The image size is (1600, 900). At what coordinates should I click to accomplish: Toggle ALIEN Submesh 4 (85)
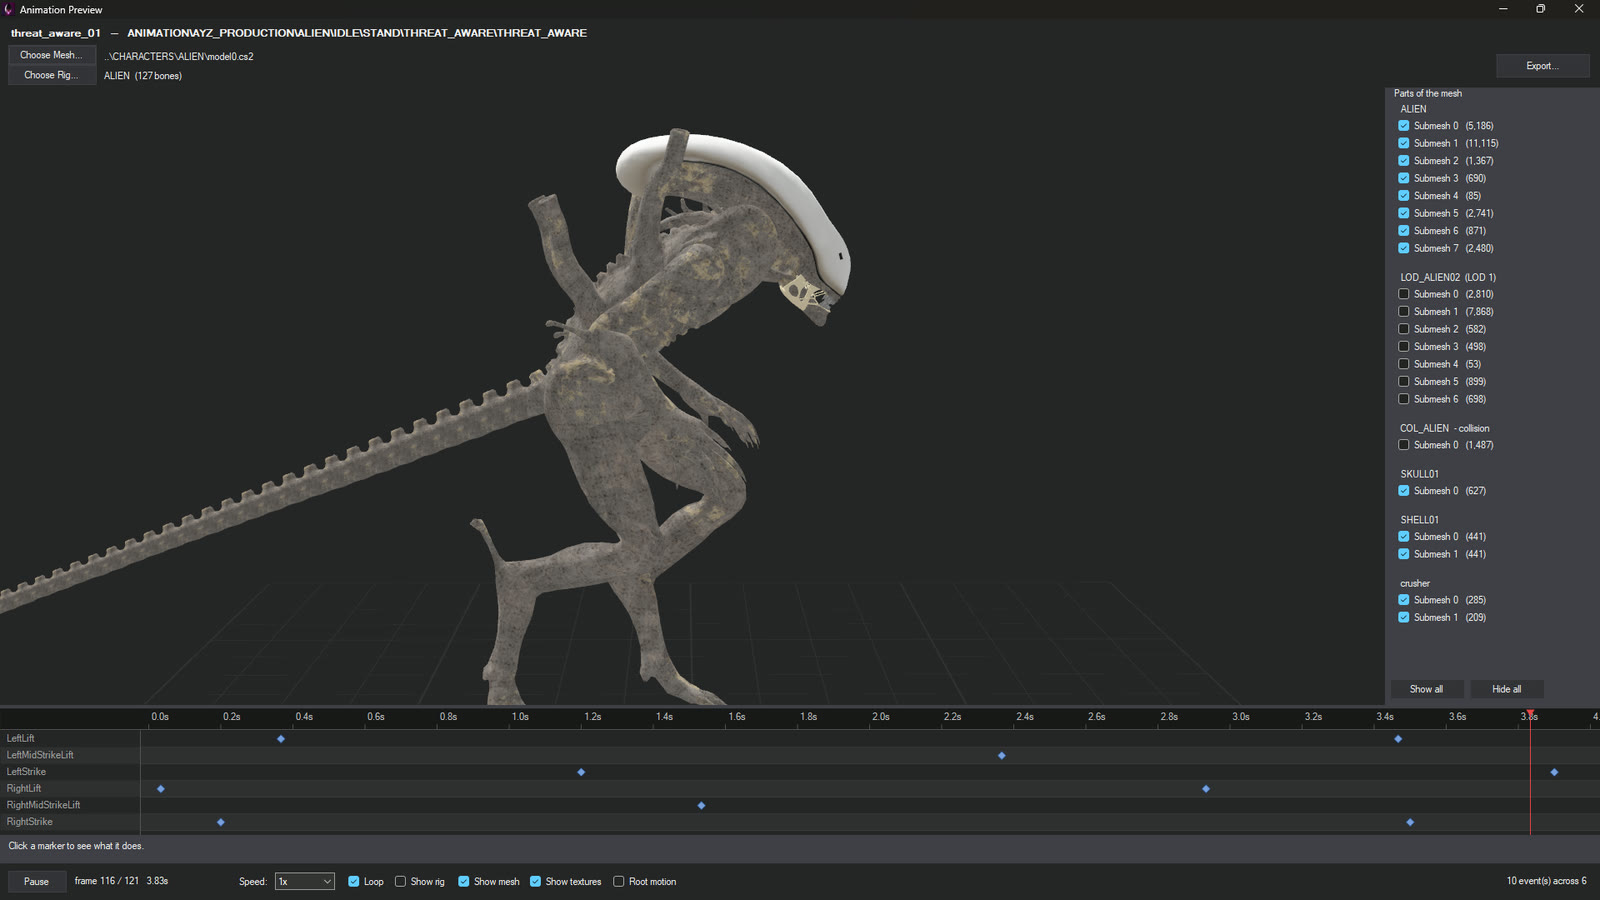point(1404,196)
